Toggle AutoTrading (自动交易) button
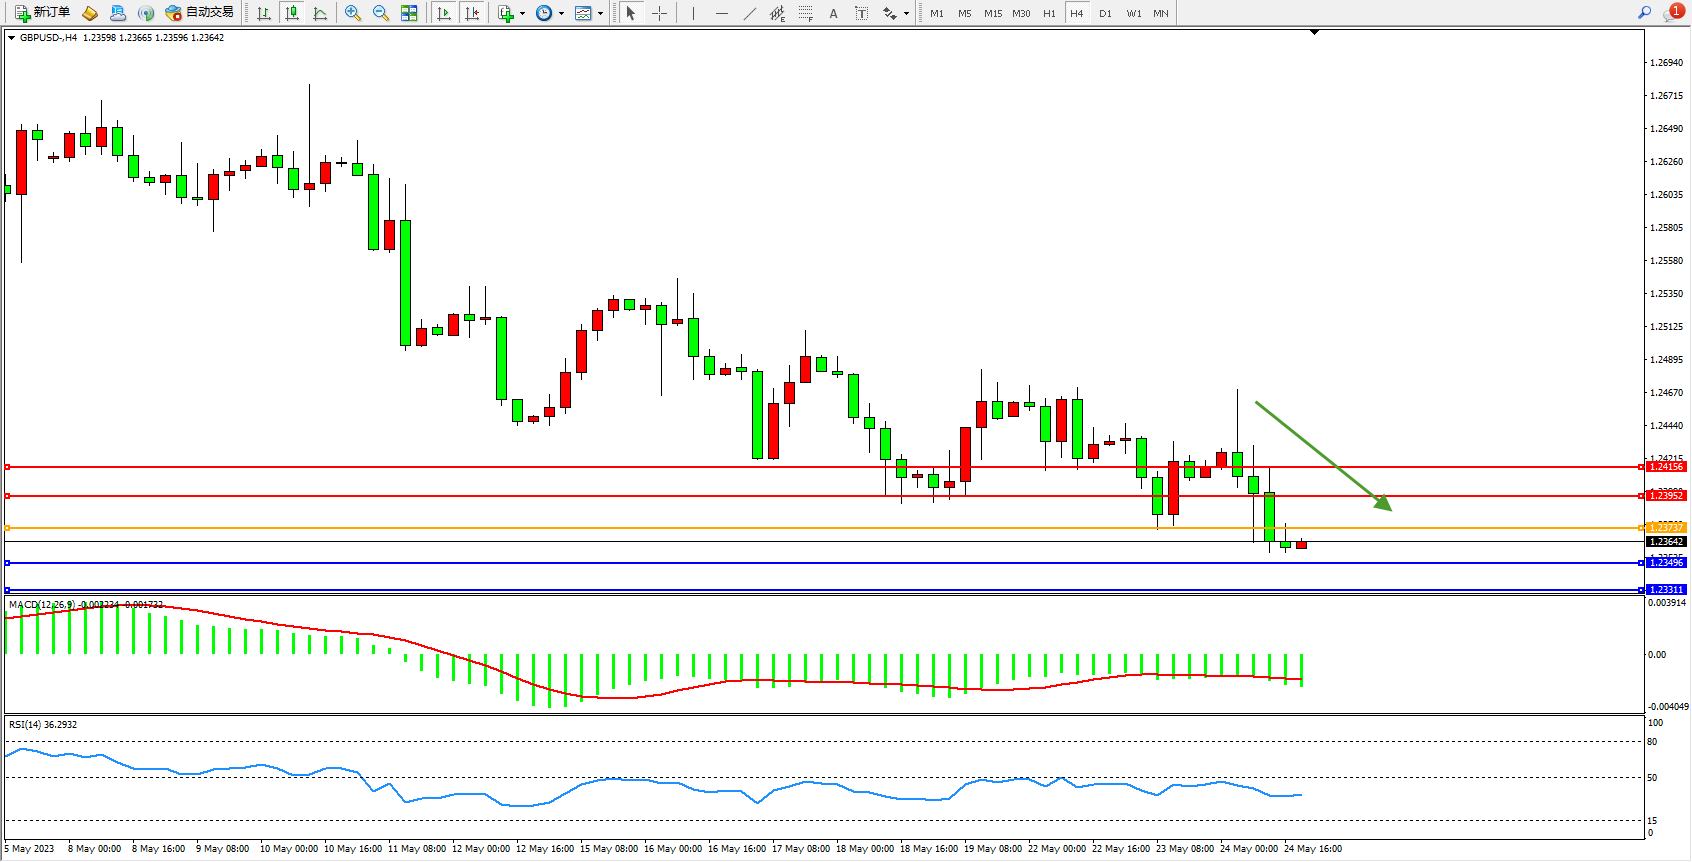 200,13
